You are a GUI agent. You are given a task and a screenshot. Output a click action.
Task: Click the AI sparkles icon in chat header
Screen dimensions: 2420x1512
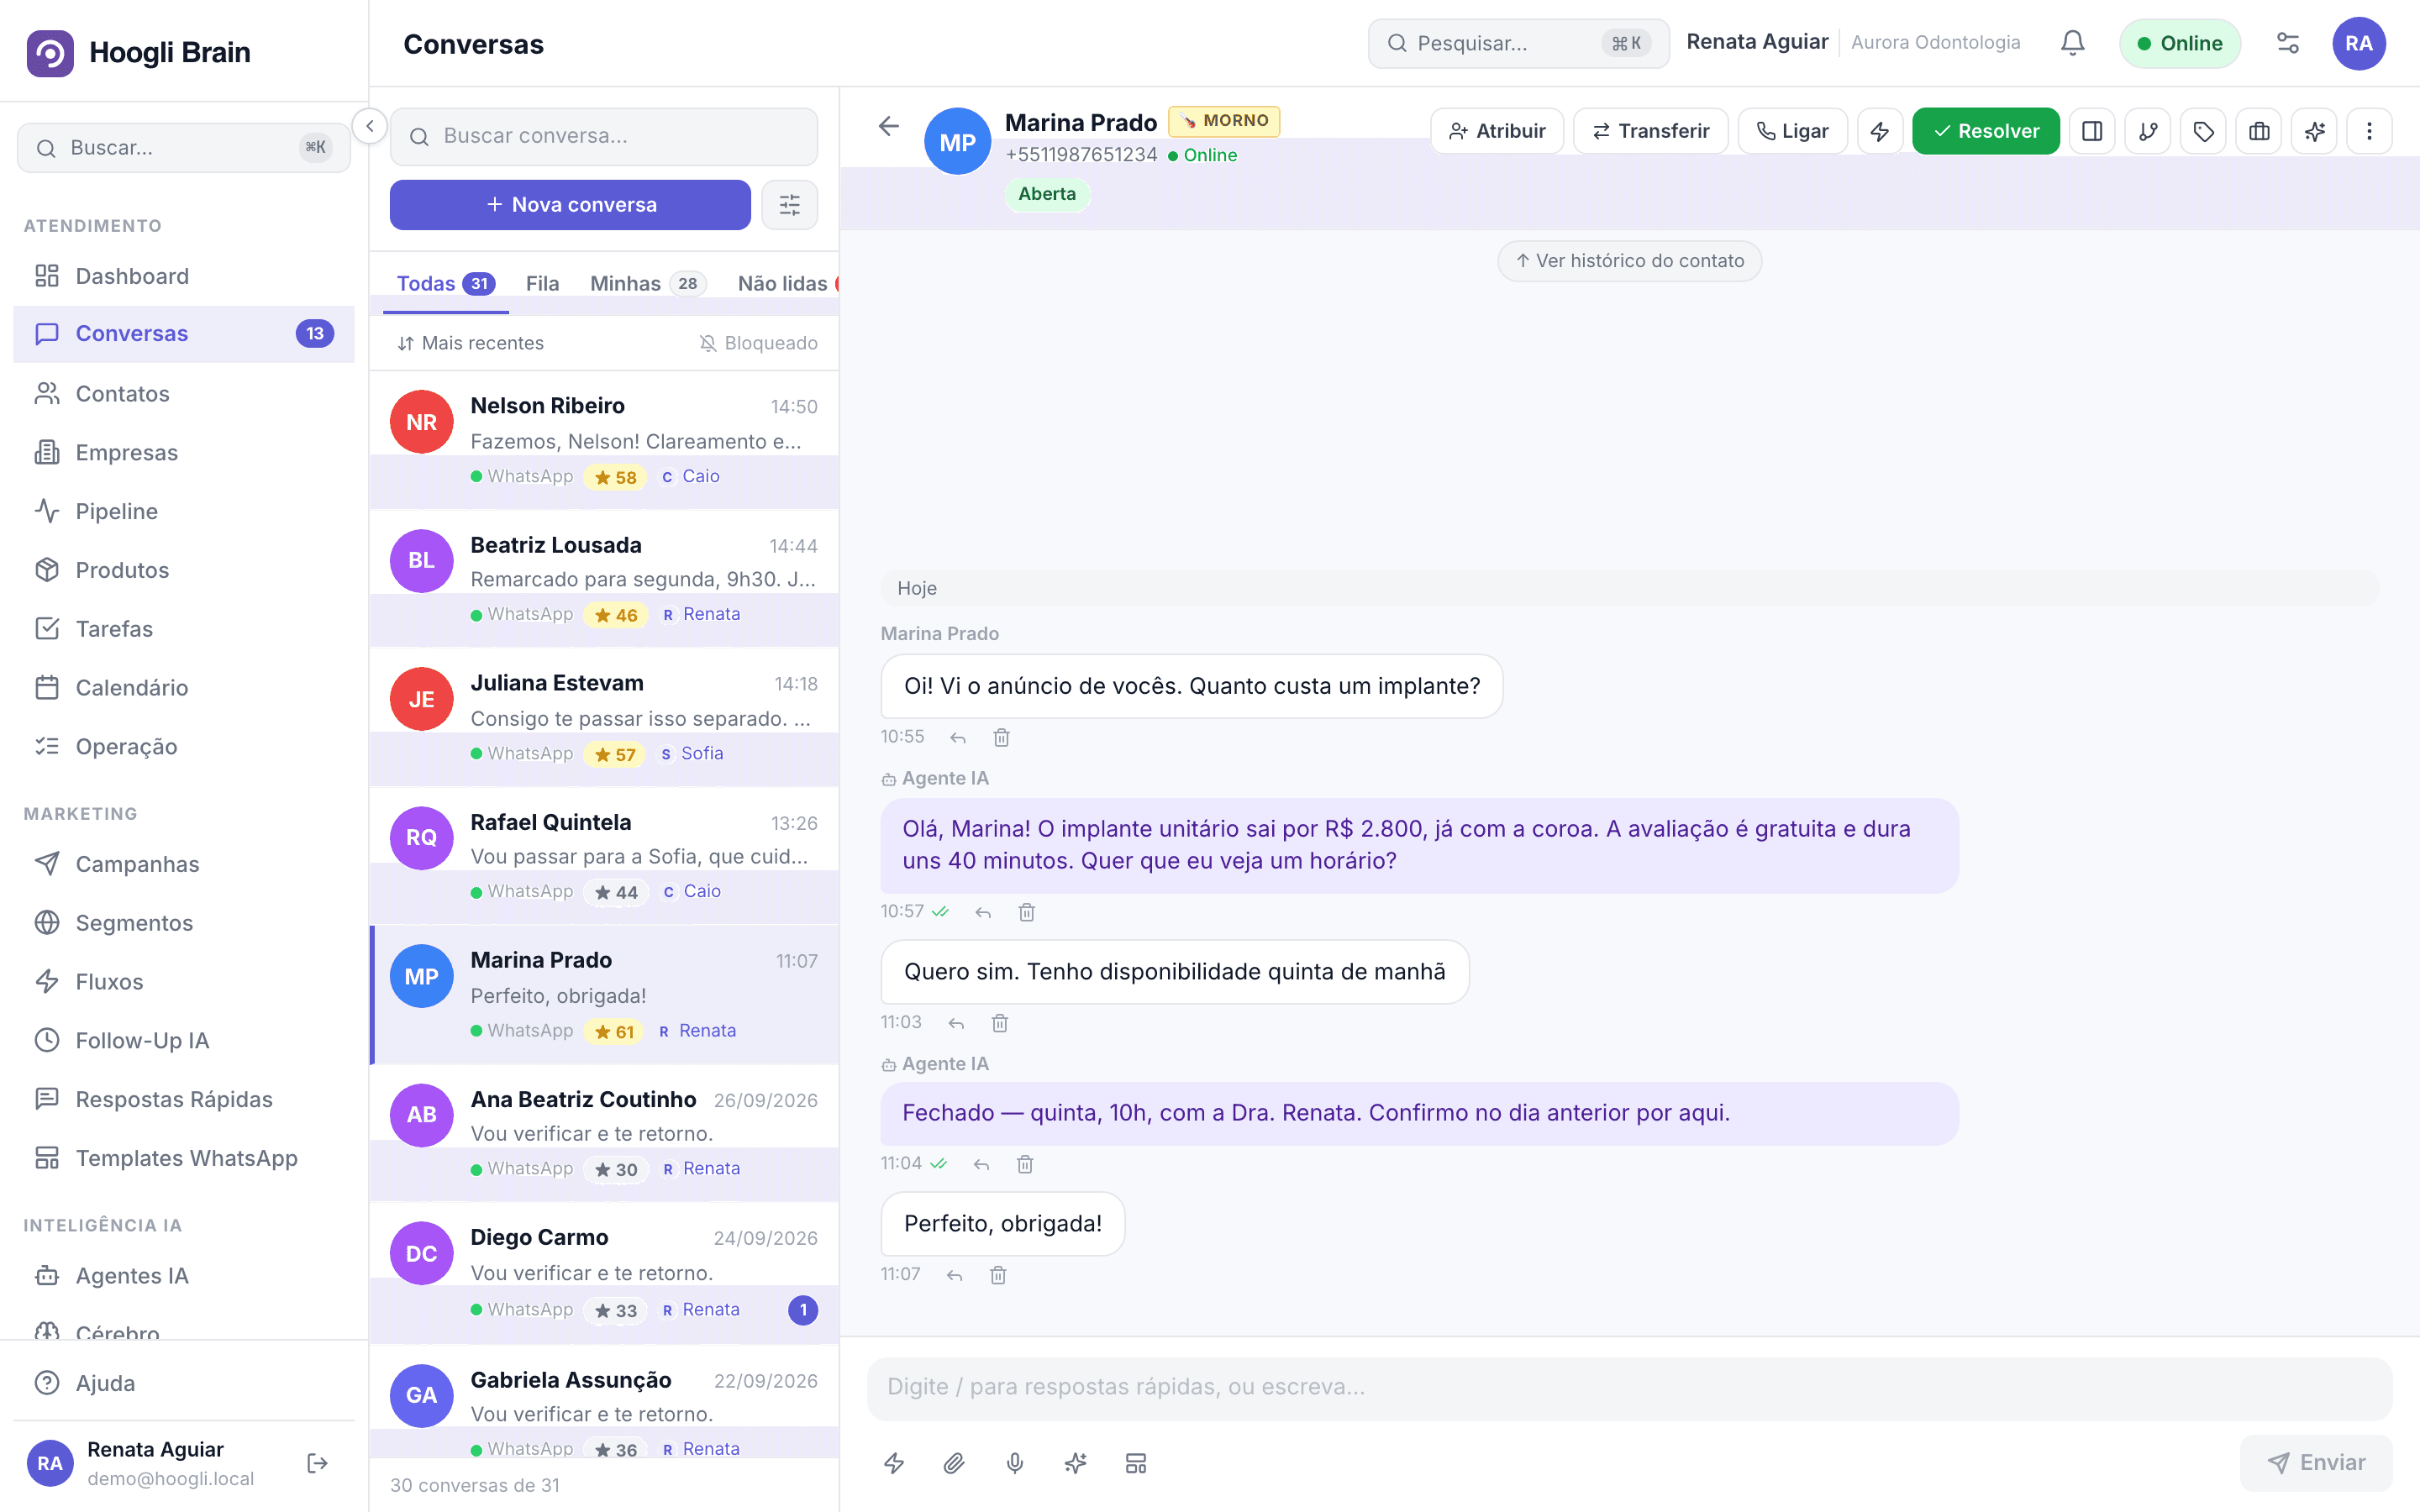(2314, 131)
